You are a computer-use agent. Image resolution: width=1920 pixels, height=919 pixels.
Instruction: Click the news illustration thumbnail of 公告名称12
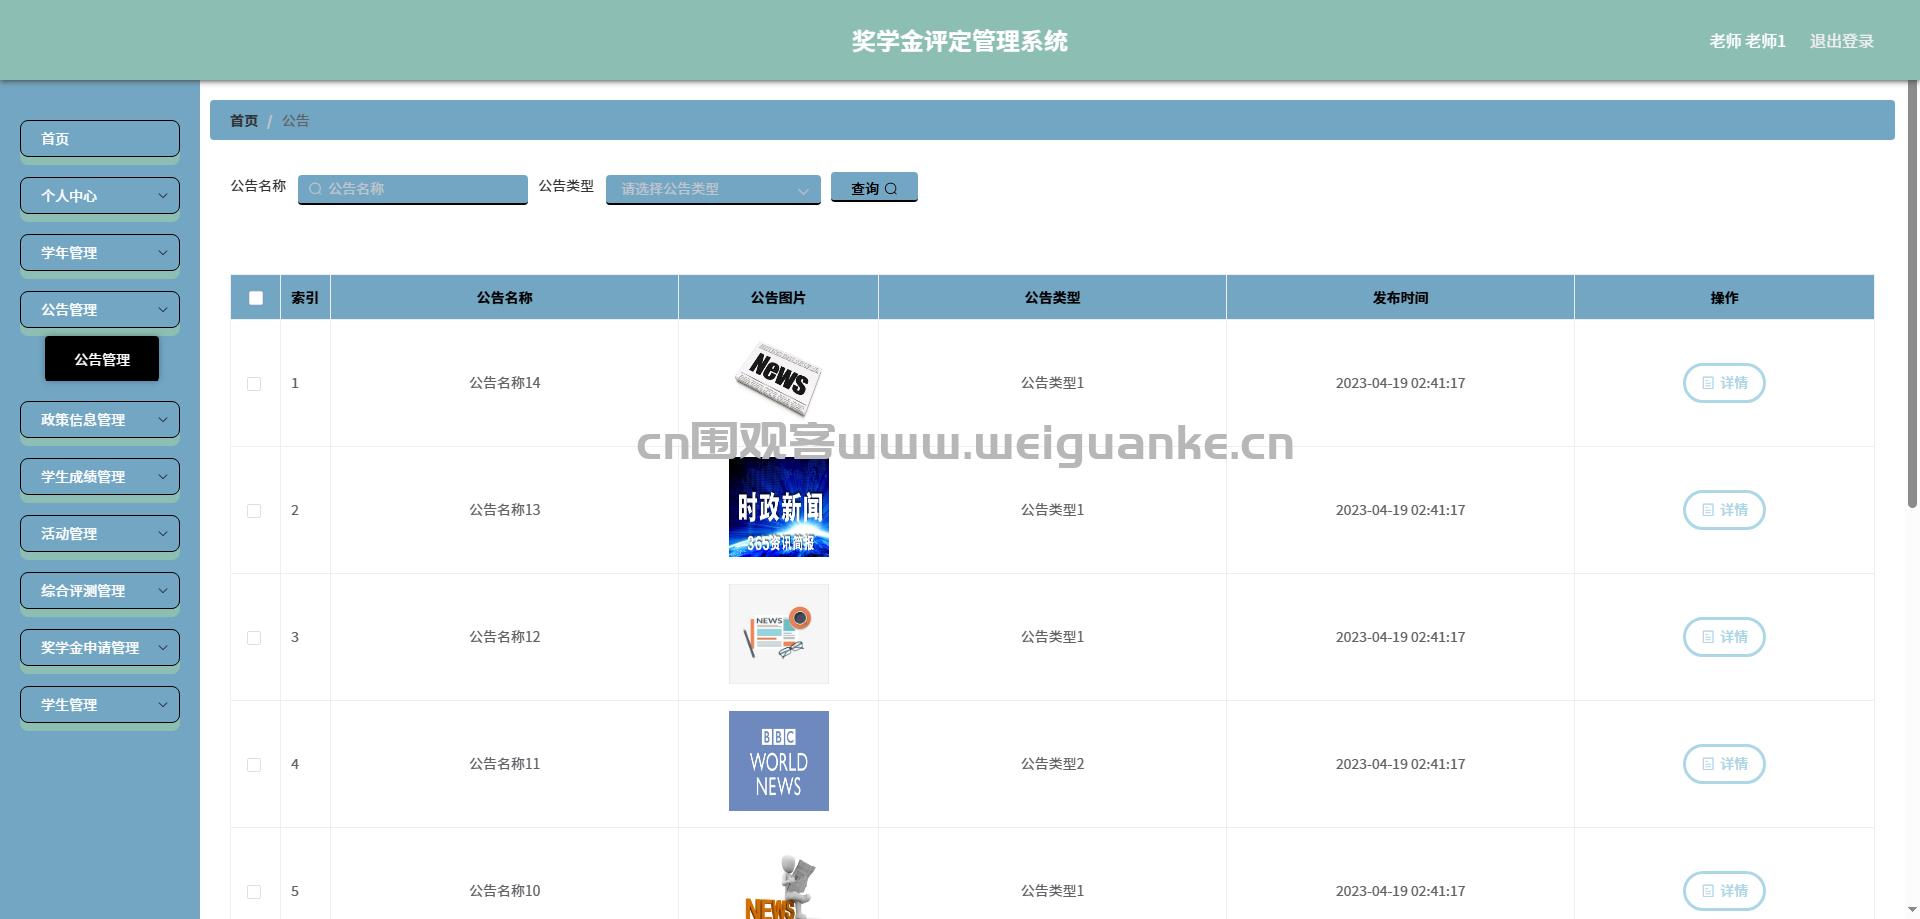[779, 634]
